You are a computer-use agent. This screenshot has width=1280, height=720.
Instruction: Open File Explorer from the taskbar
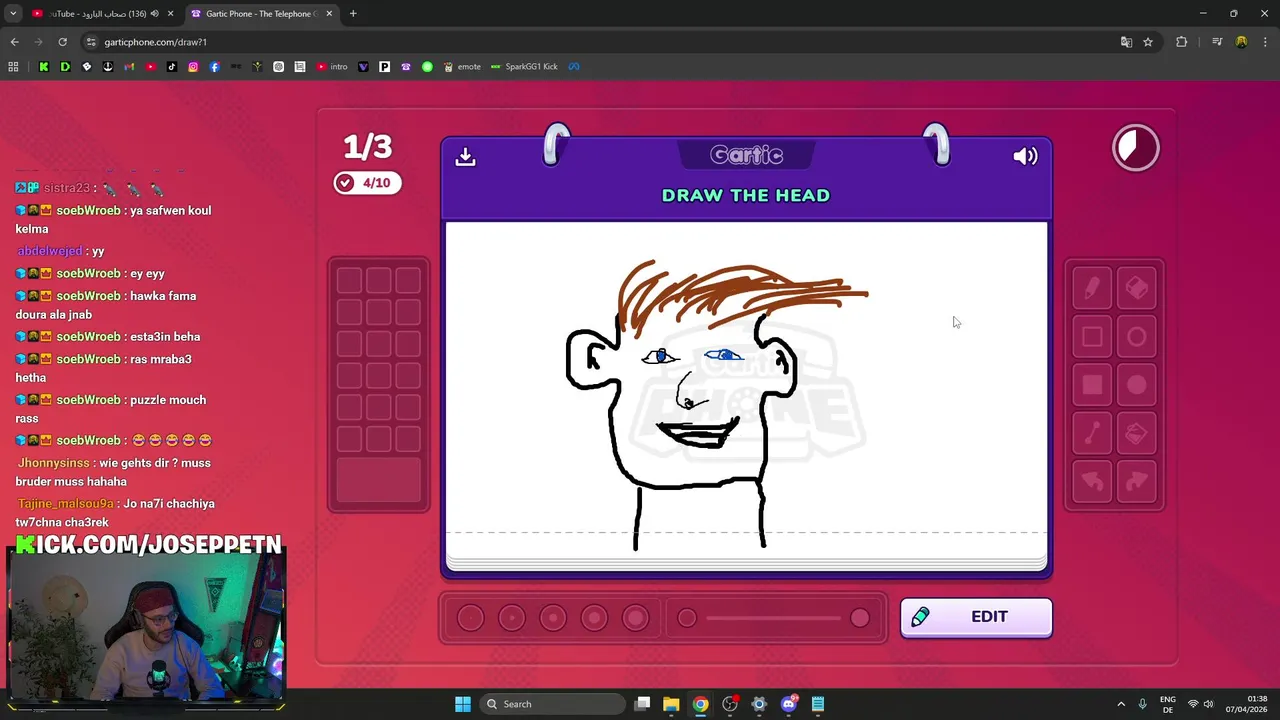coord(671,704)
